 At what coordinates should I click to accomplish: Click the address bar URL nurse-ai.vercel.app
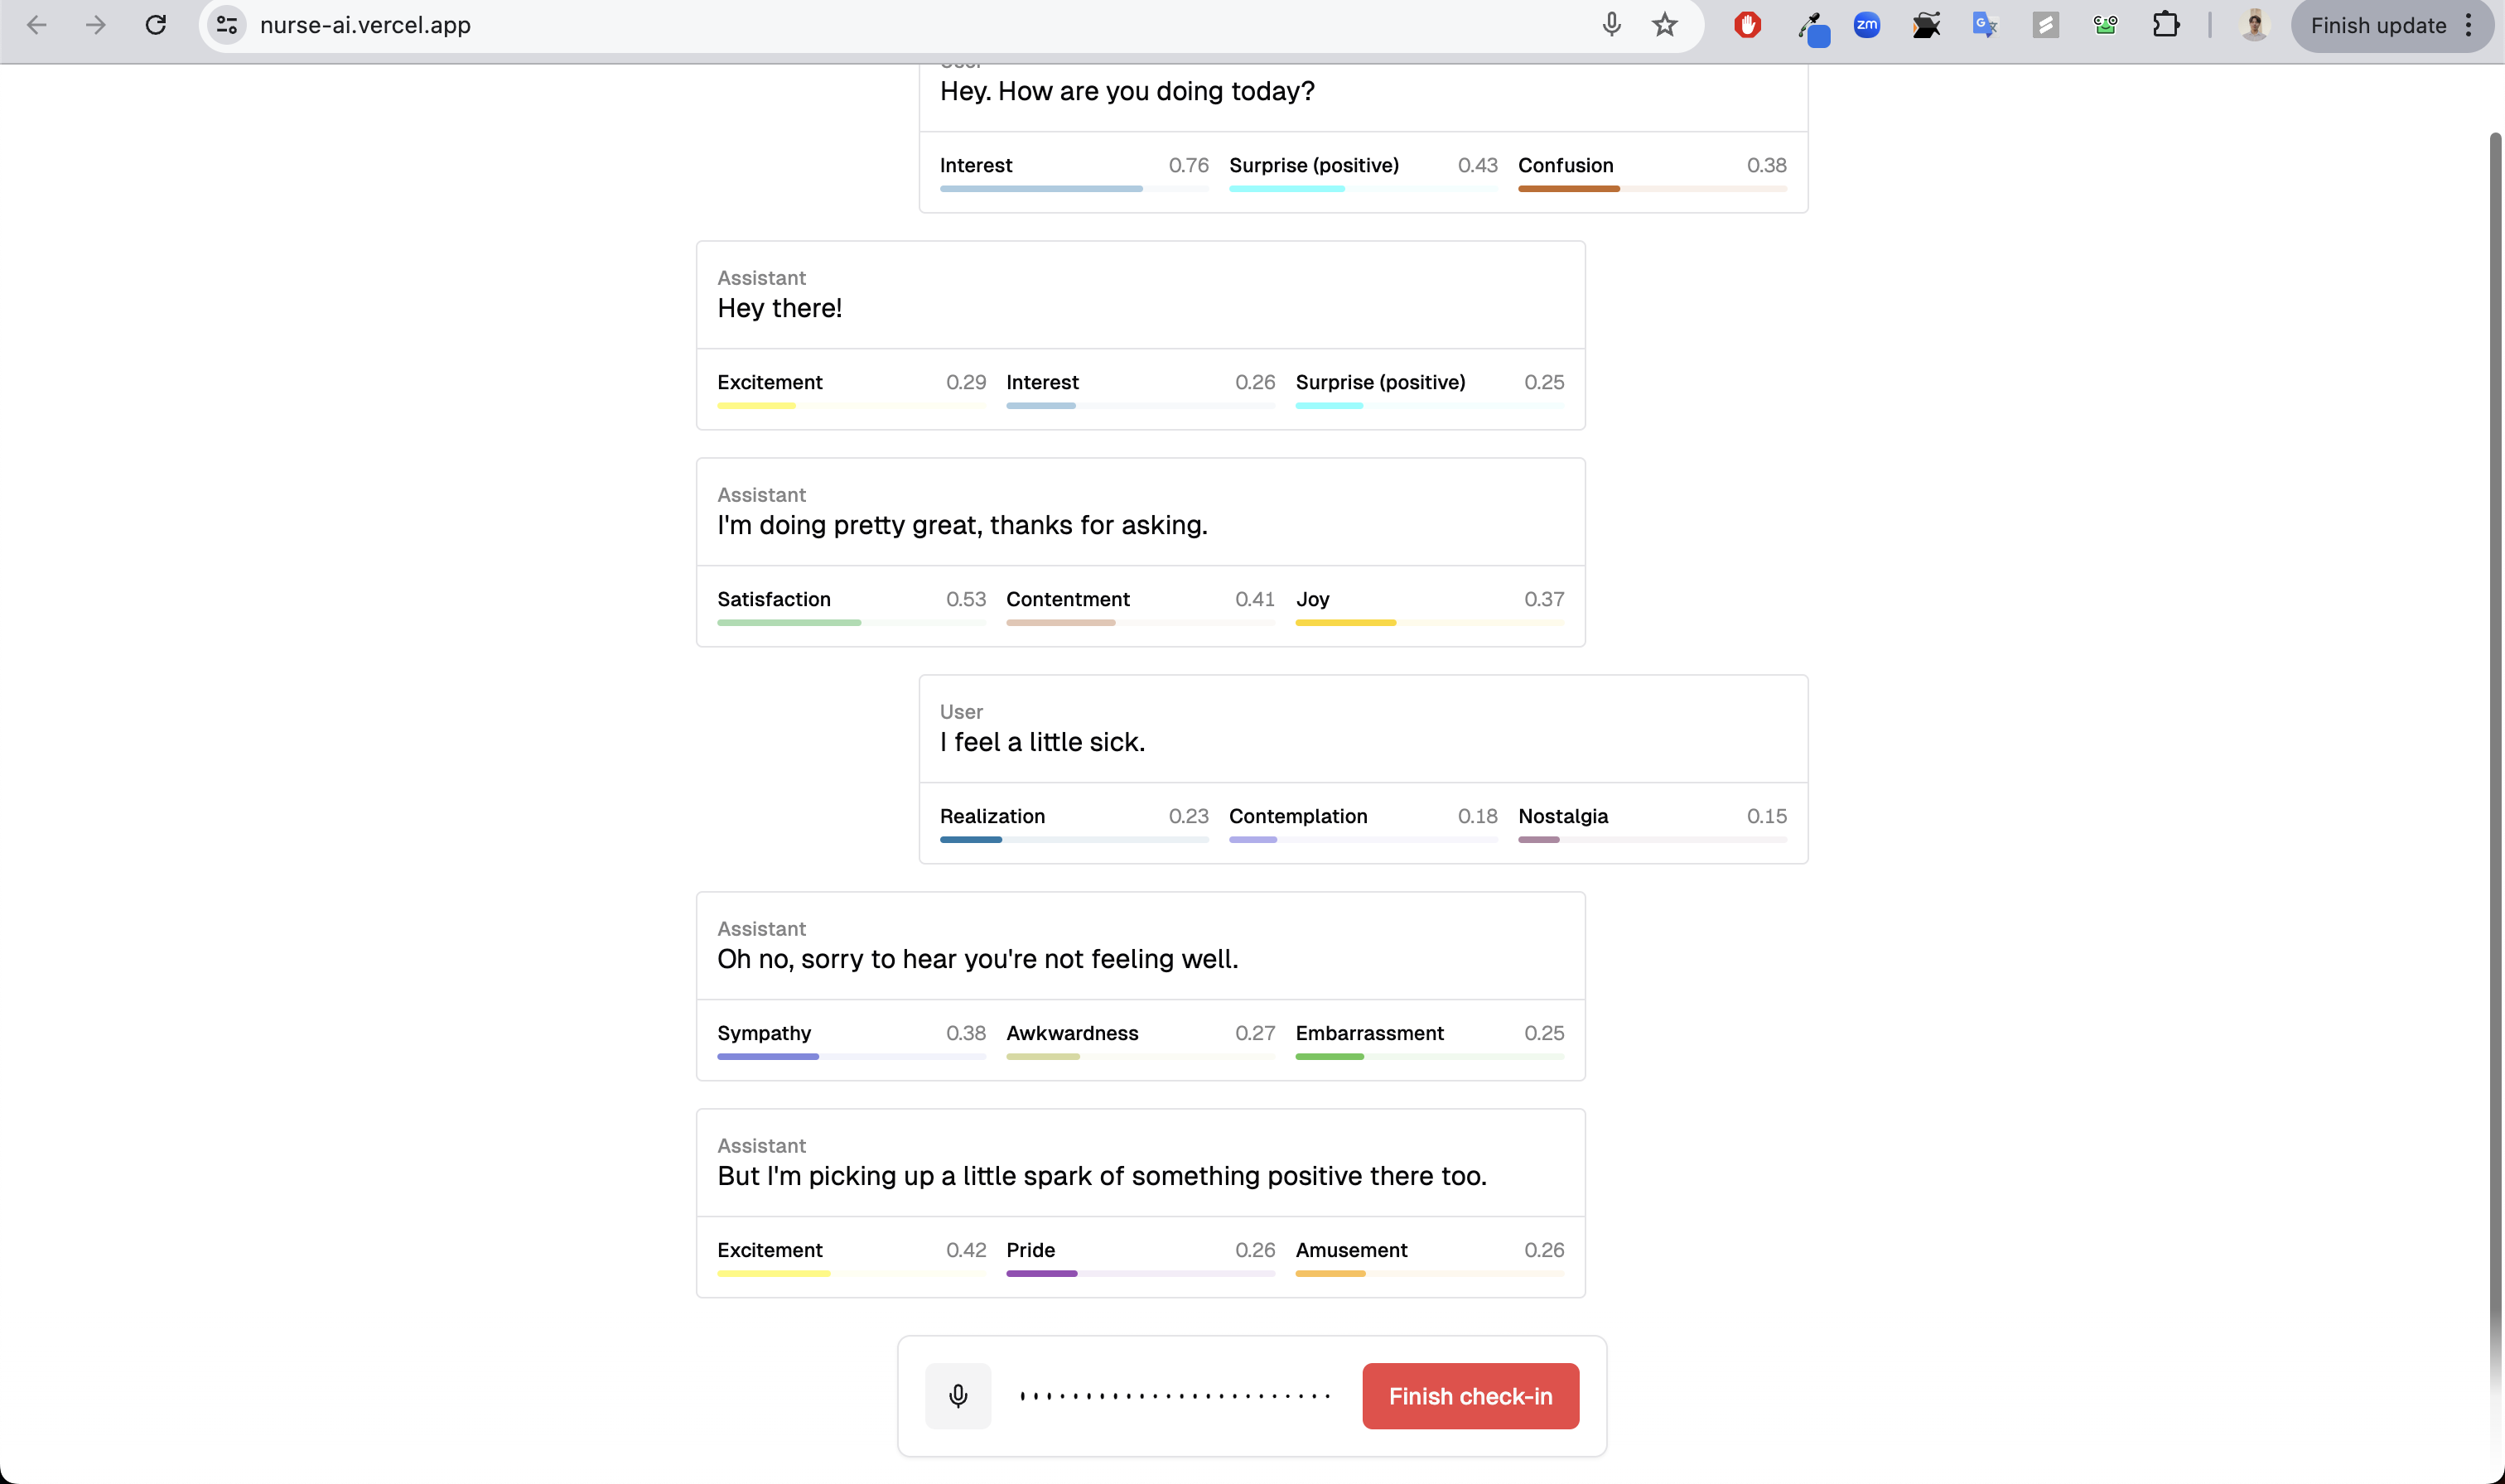click(365, 25)
